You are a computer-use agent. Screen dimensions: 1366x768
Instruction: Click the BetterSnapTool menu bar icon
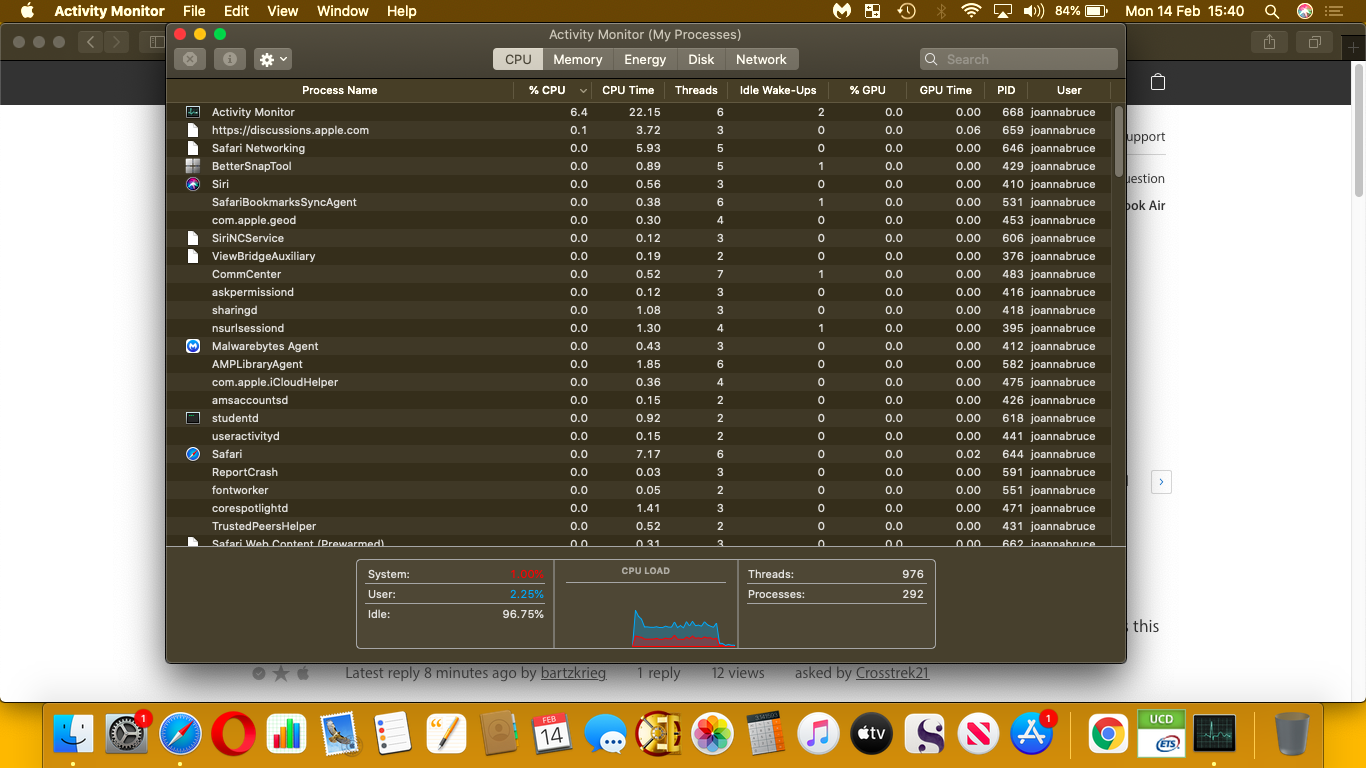[x=873, y=11]
